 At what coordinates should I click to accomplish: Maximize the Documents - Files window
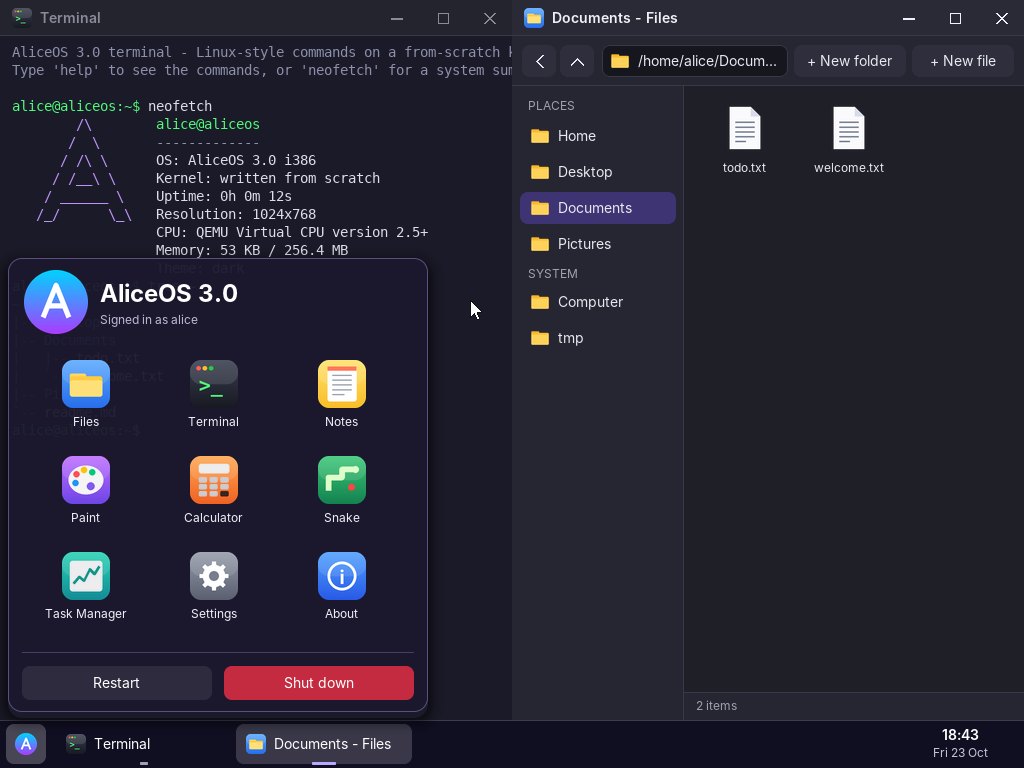point(955,18)
